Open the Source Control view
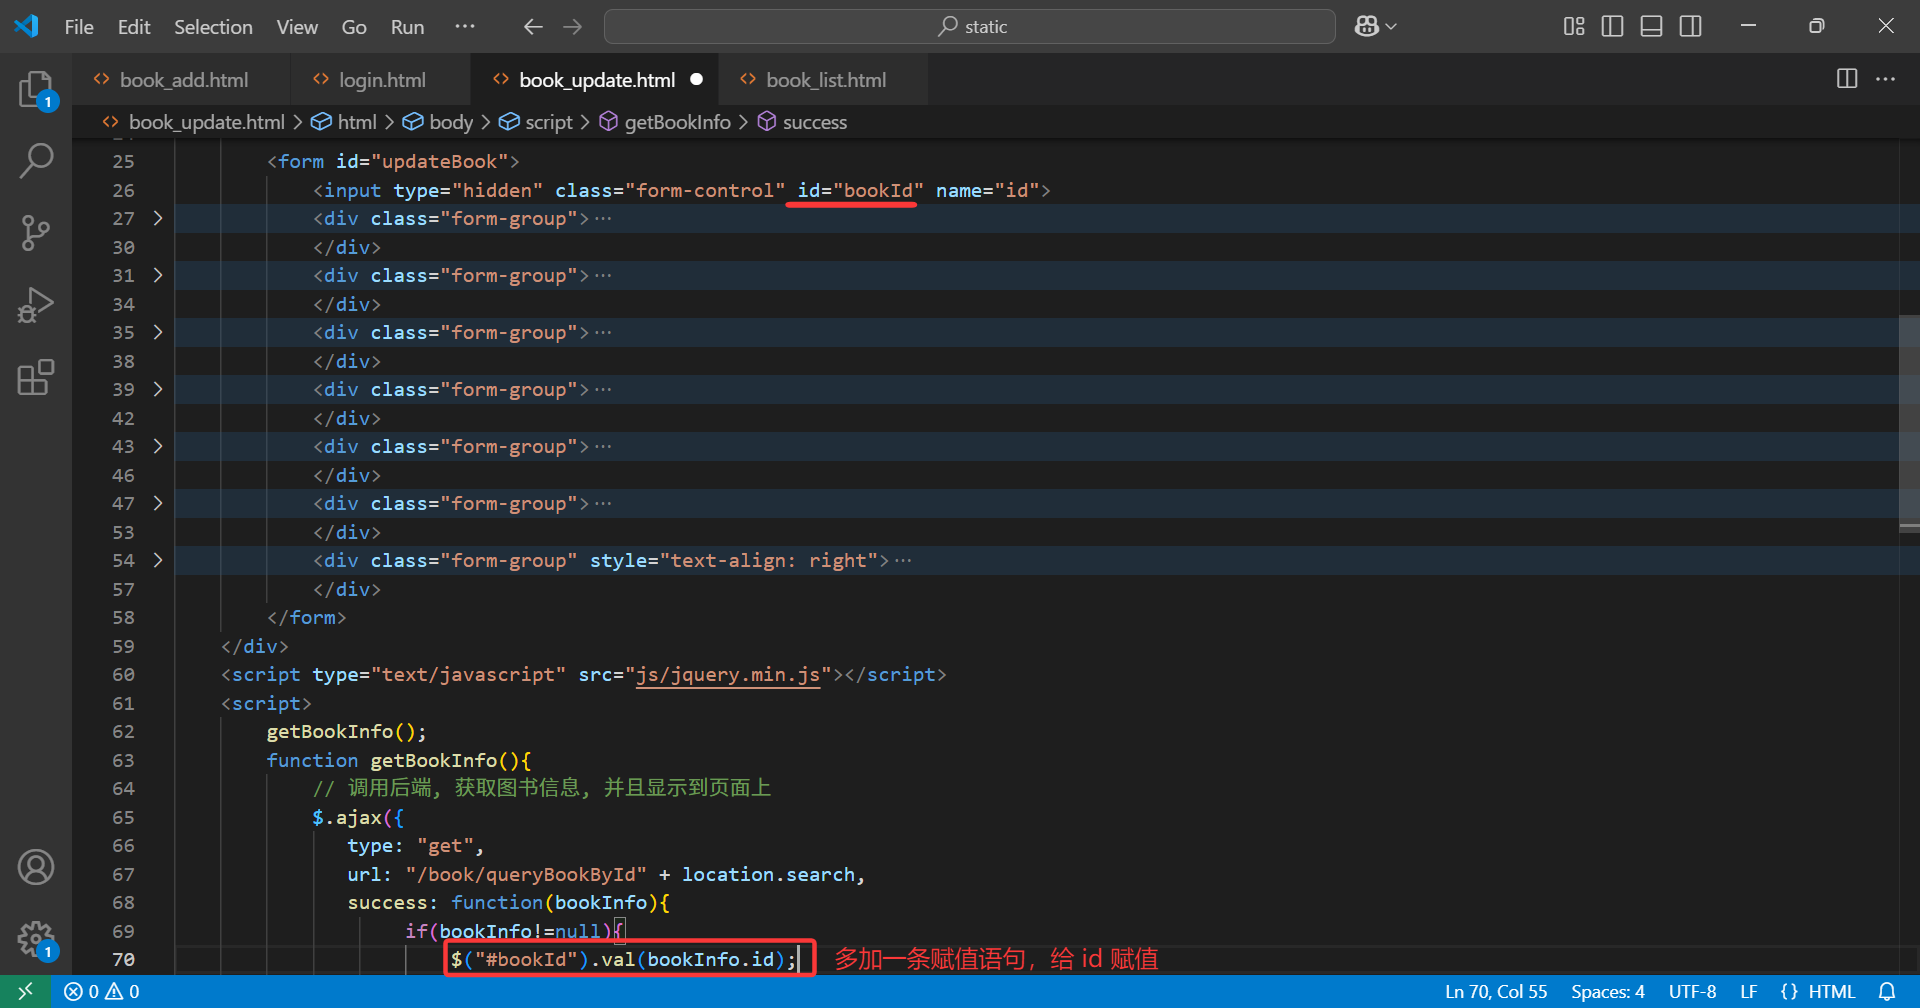1920x1008 pixels. click(x=36, y=233)
